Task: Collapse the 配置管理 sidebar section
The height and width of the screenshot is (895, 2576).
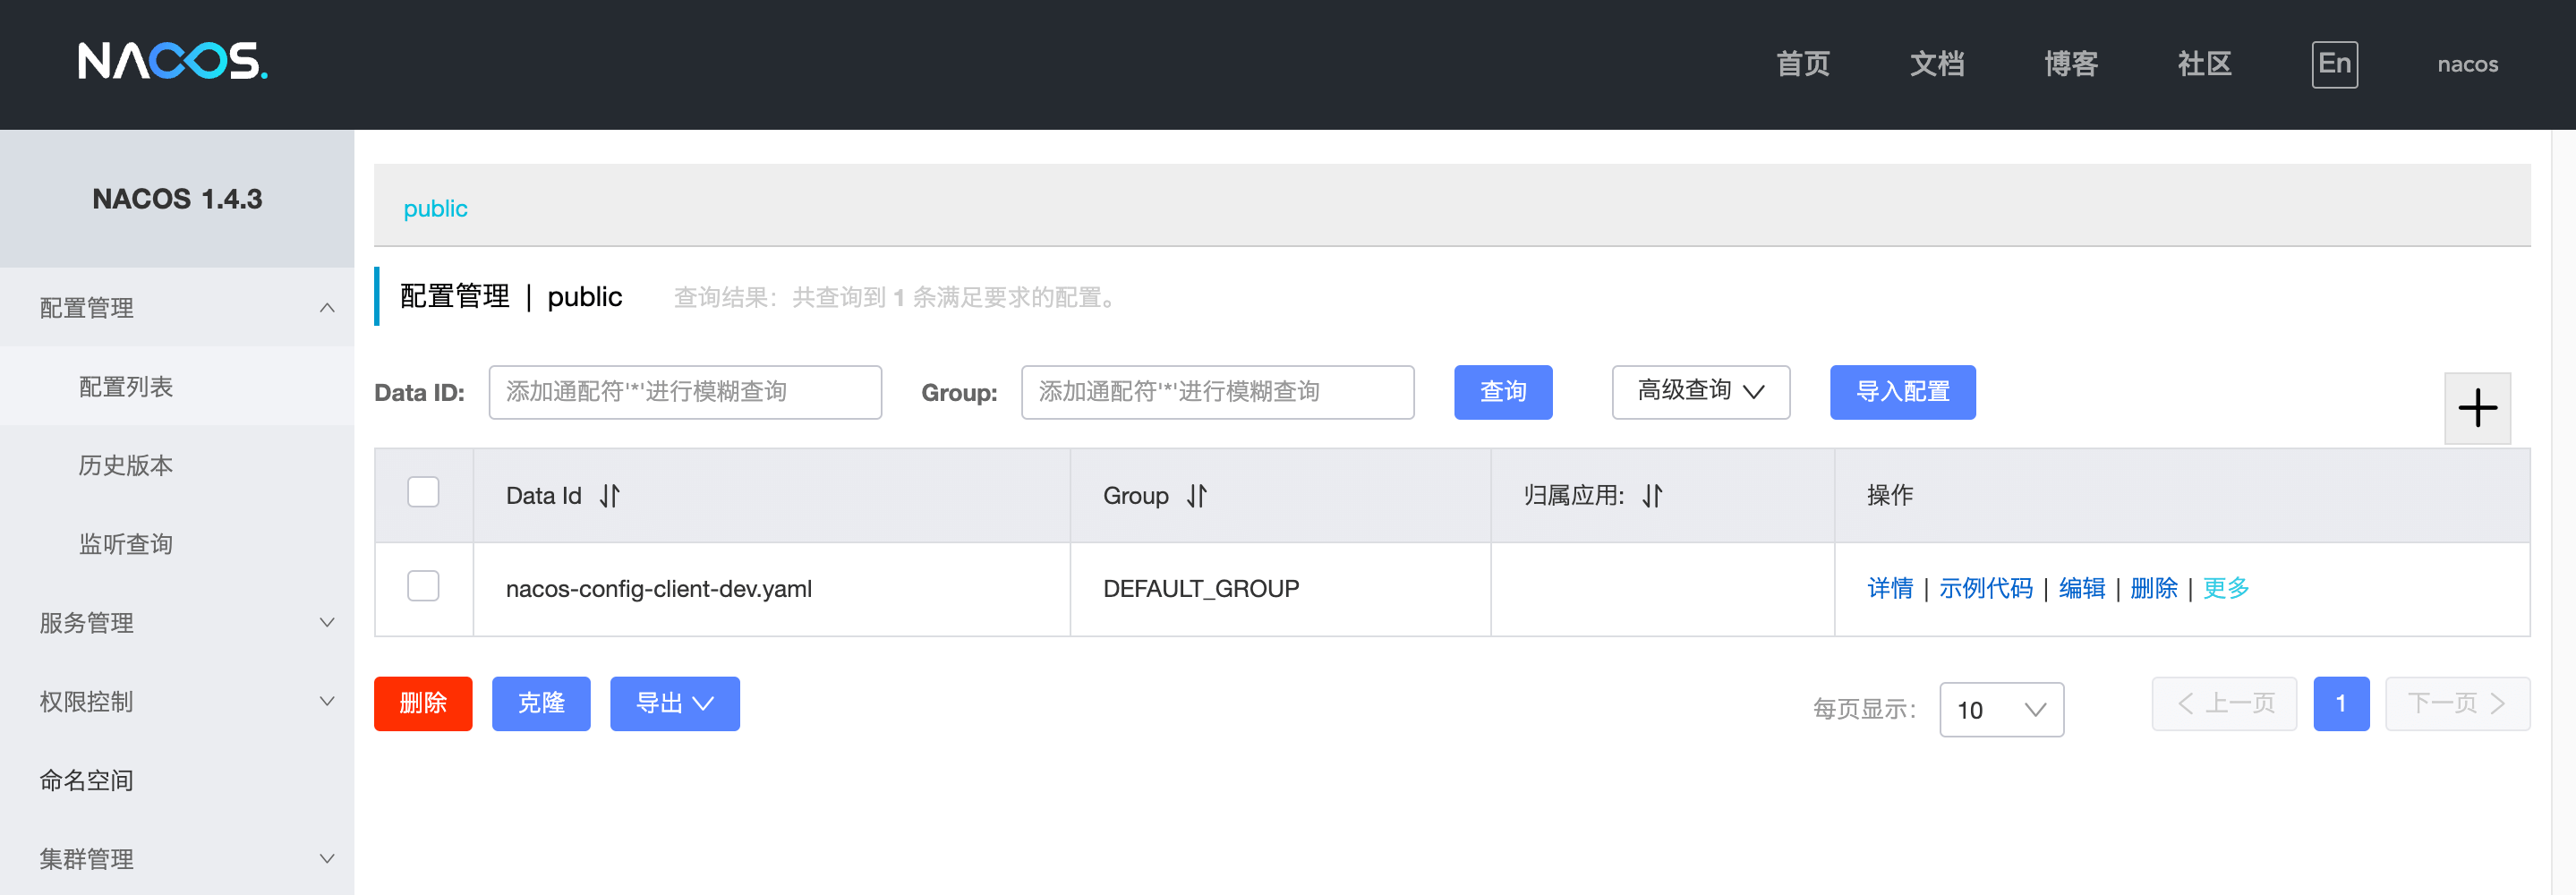Action: (177, 308)
